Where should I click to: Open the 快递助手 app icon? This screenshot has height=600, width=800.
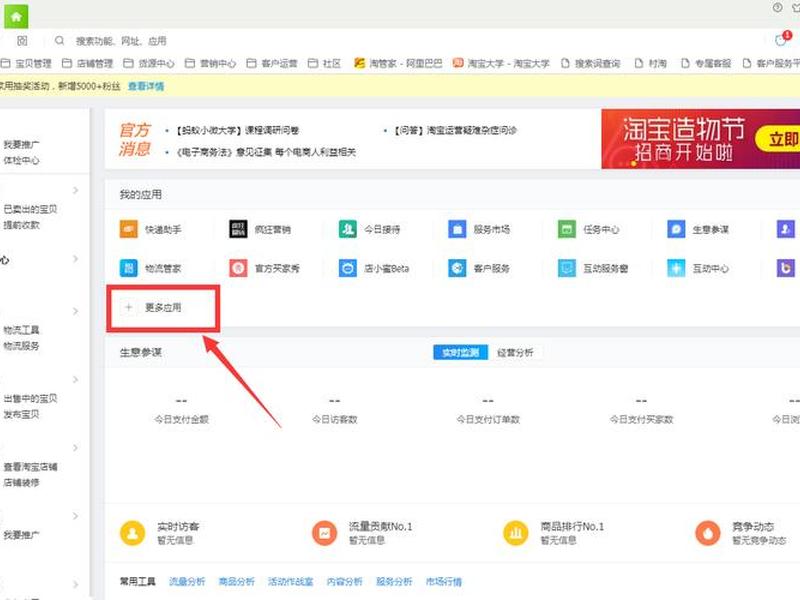coord(129,229)
